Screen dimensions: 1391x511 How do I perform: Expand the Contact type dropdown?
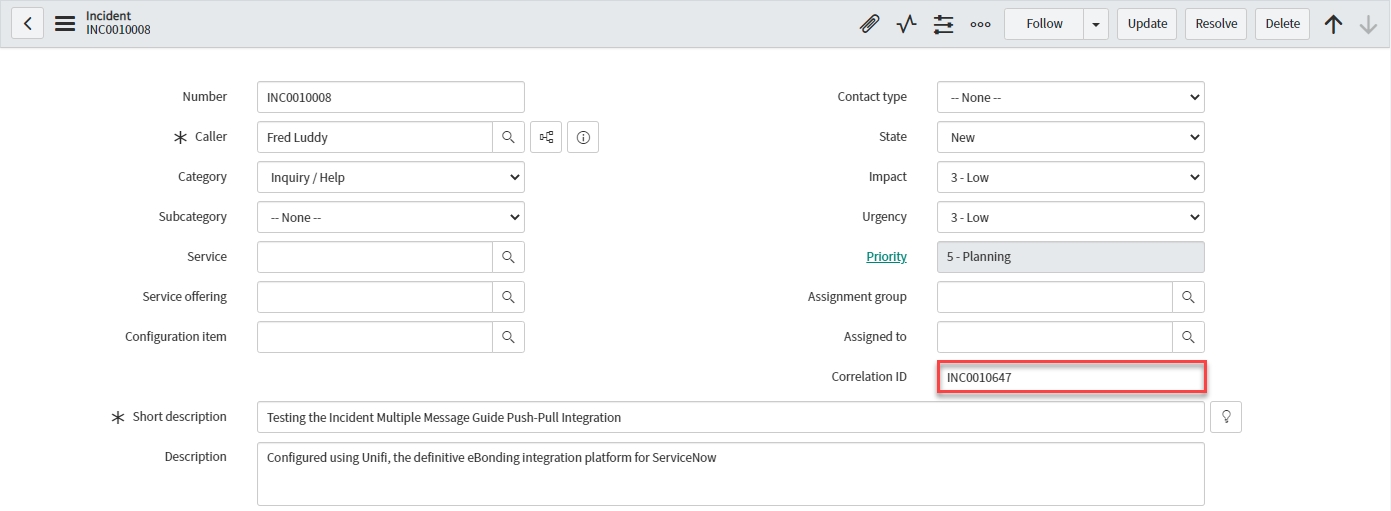click(1070, 97)
